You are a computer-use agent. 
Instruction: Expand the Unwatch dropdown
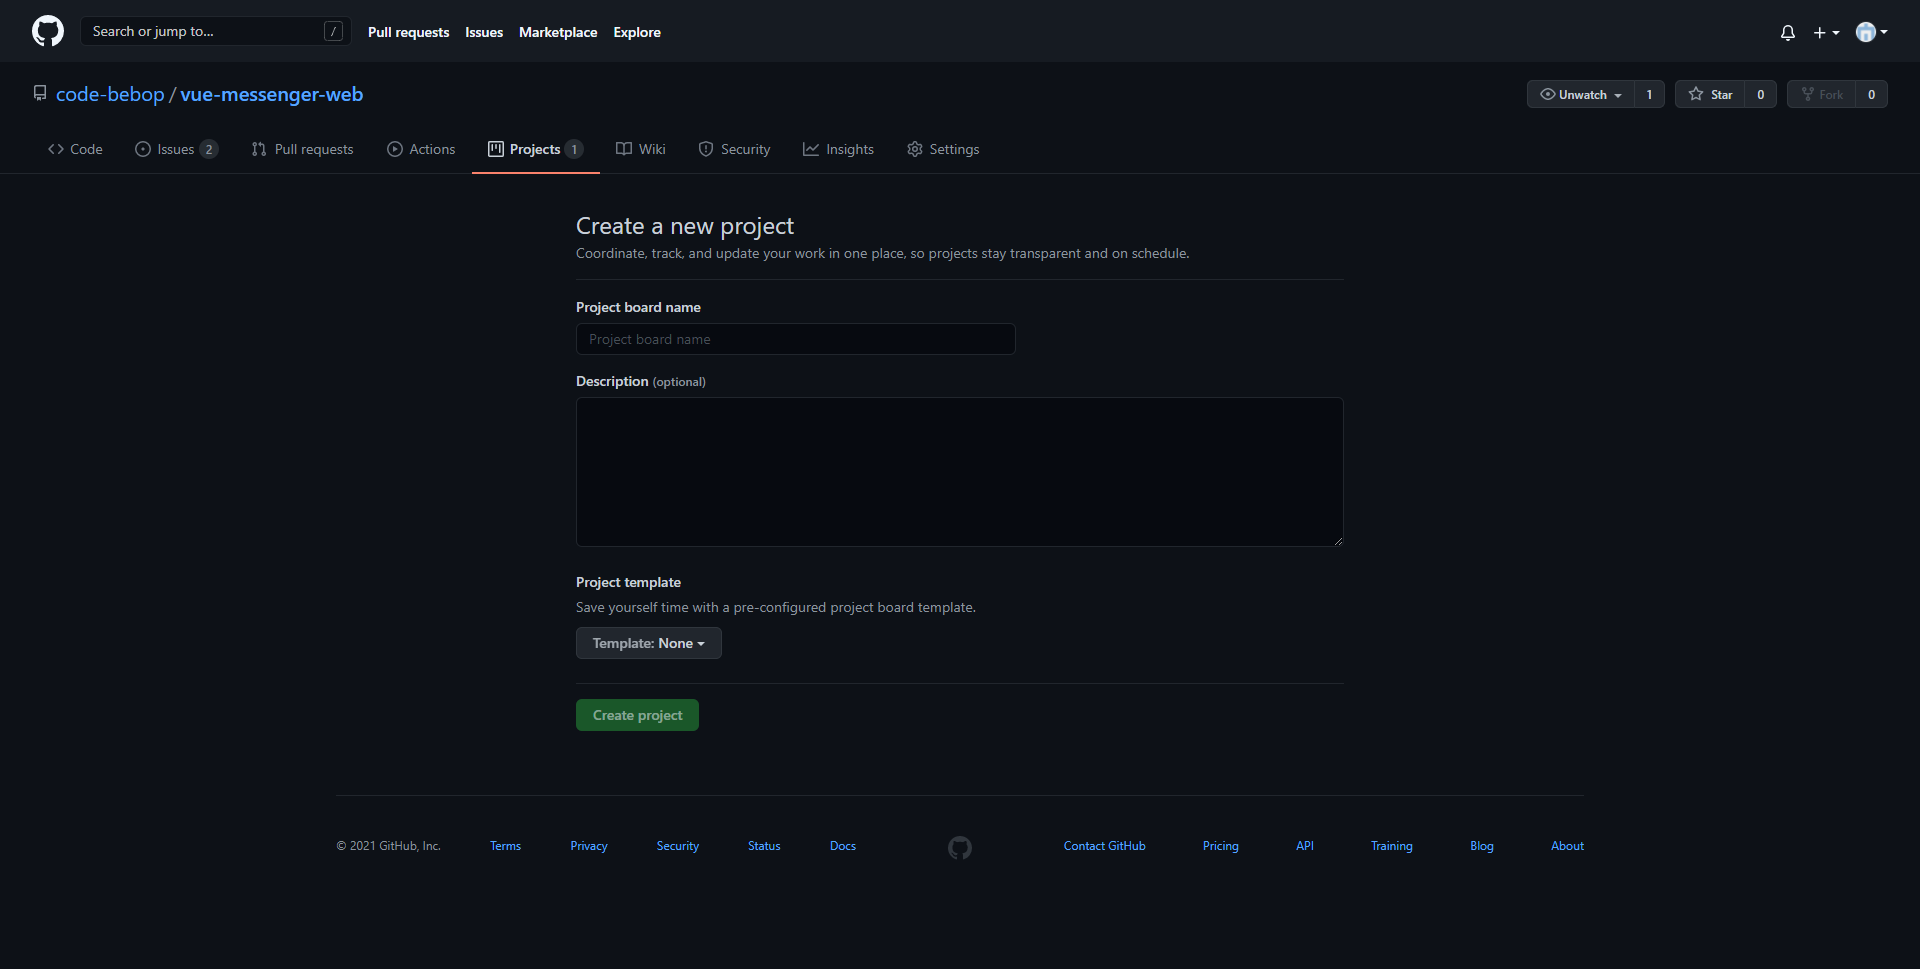pyautogui.click(x=1580, y=94)
